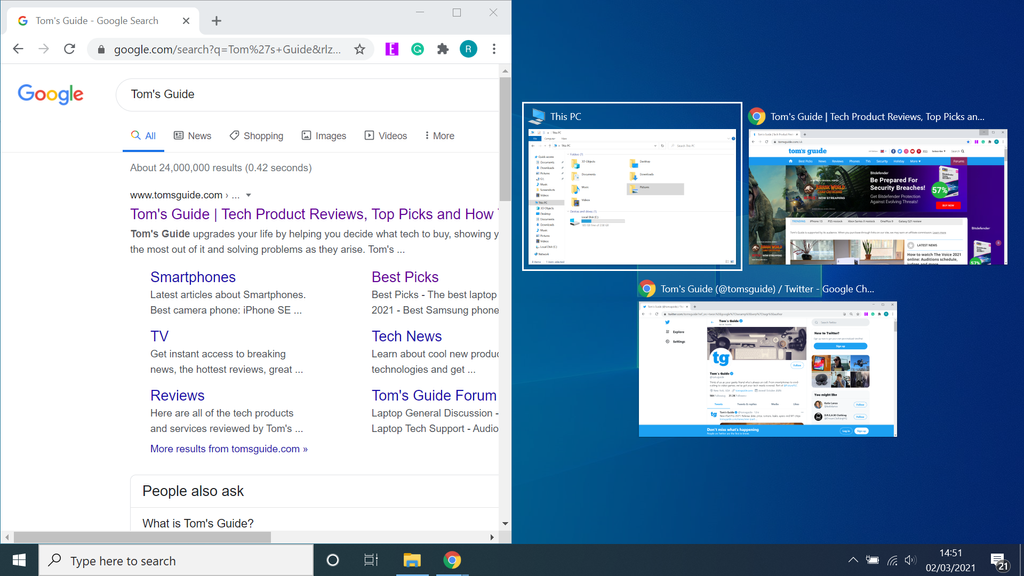Reload the current page
The height and width of the screenshot is (576, 1024).
69,48
